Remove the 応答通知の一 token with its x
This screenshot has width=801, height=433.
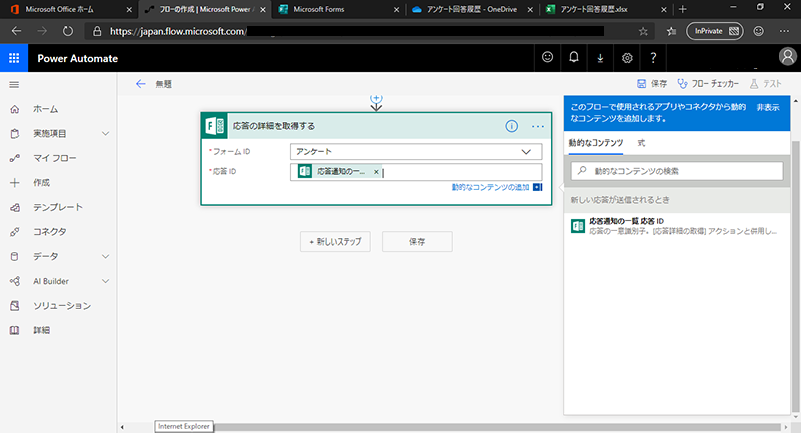click(x=376, y=172)
